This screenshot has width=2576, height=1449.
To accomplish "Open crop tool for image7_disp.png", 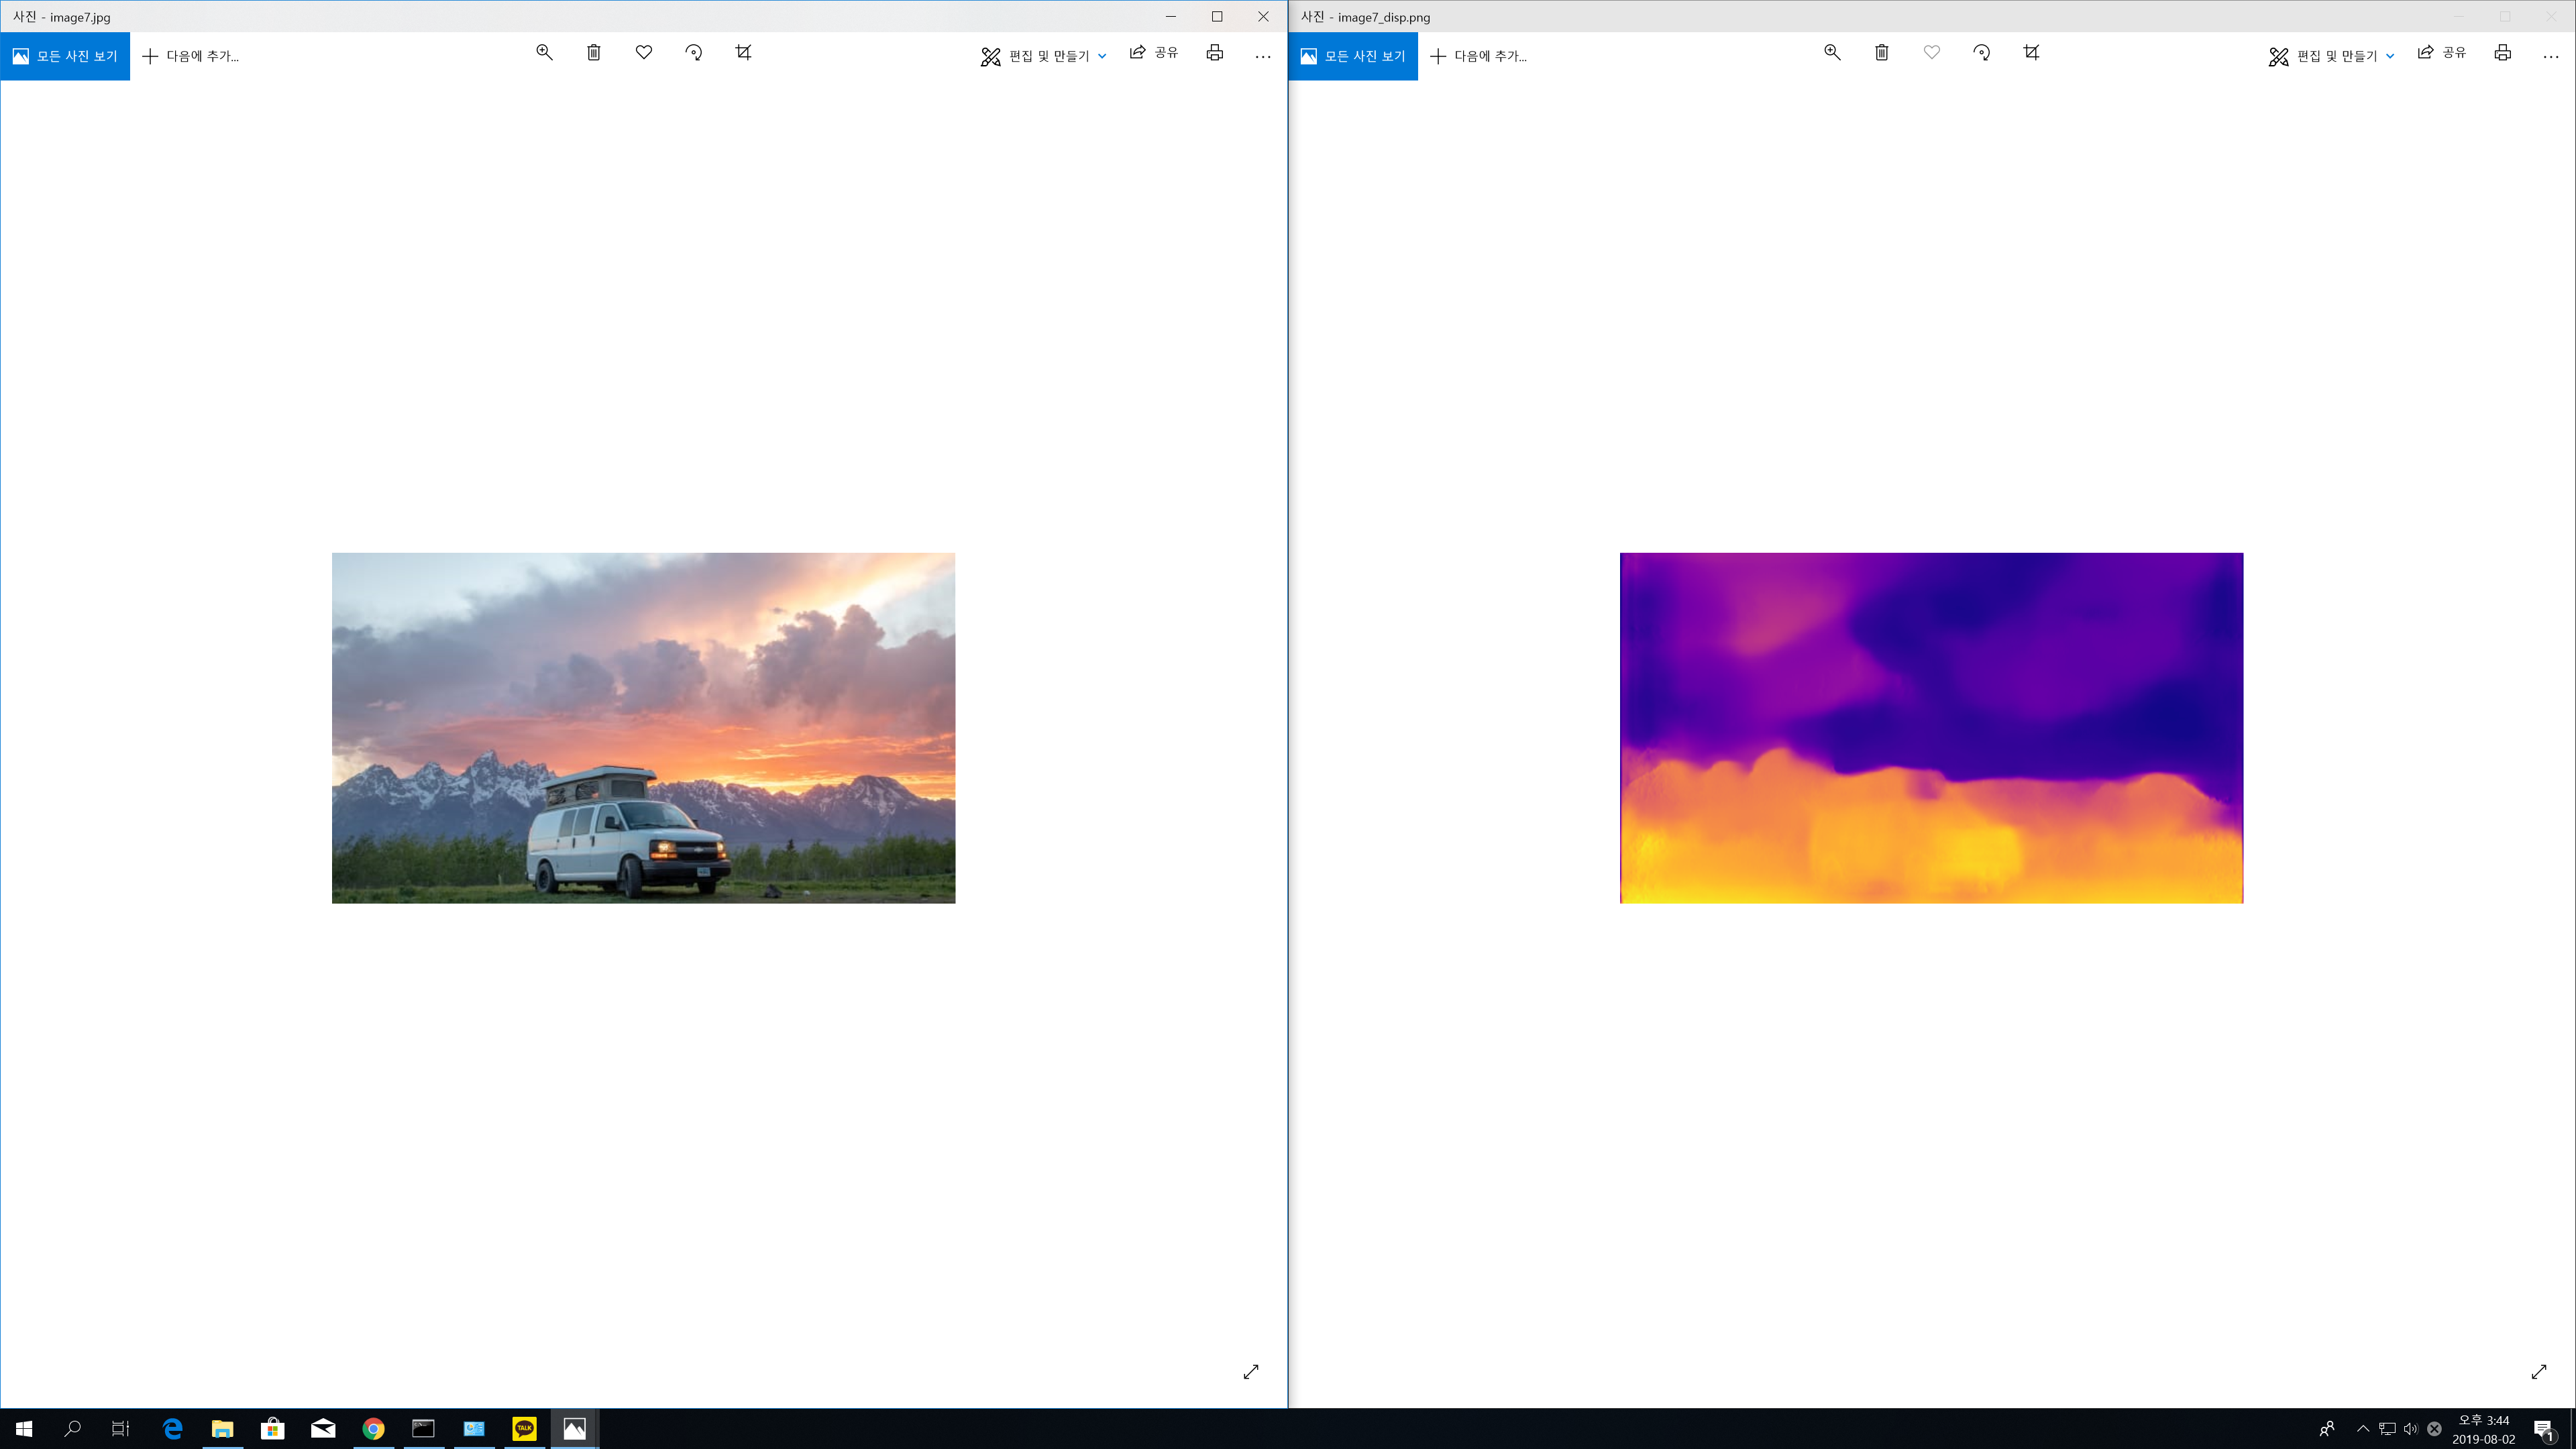I will click(x=2031, y=53).
